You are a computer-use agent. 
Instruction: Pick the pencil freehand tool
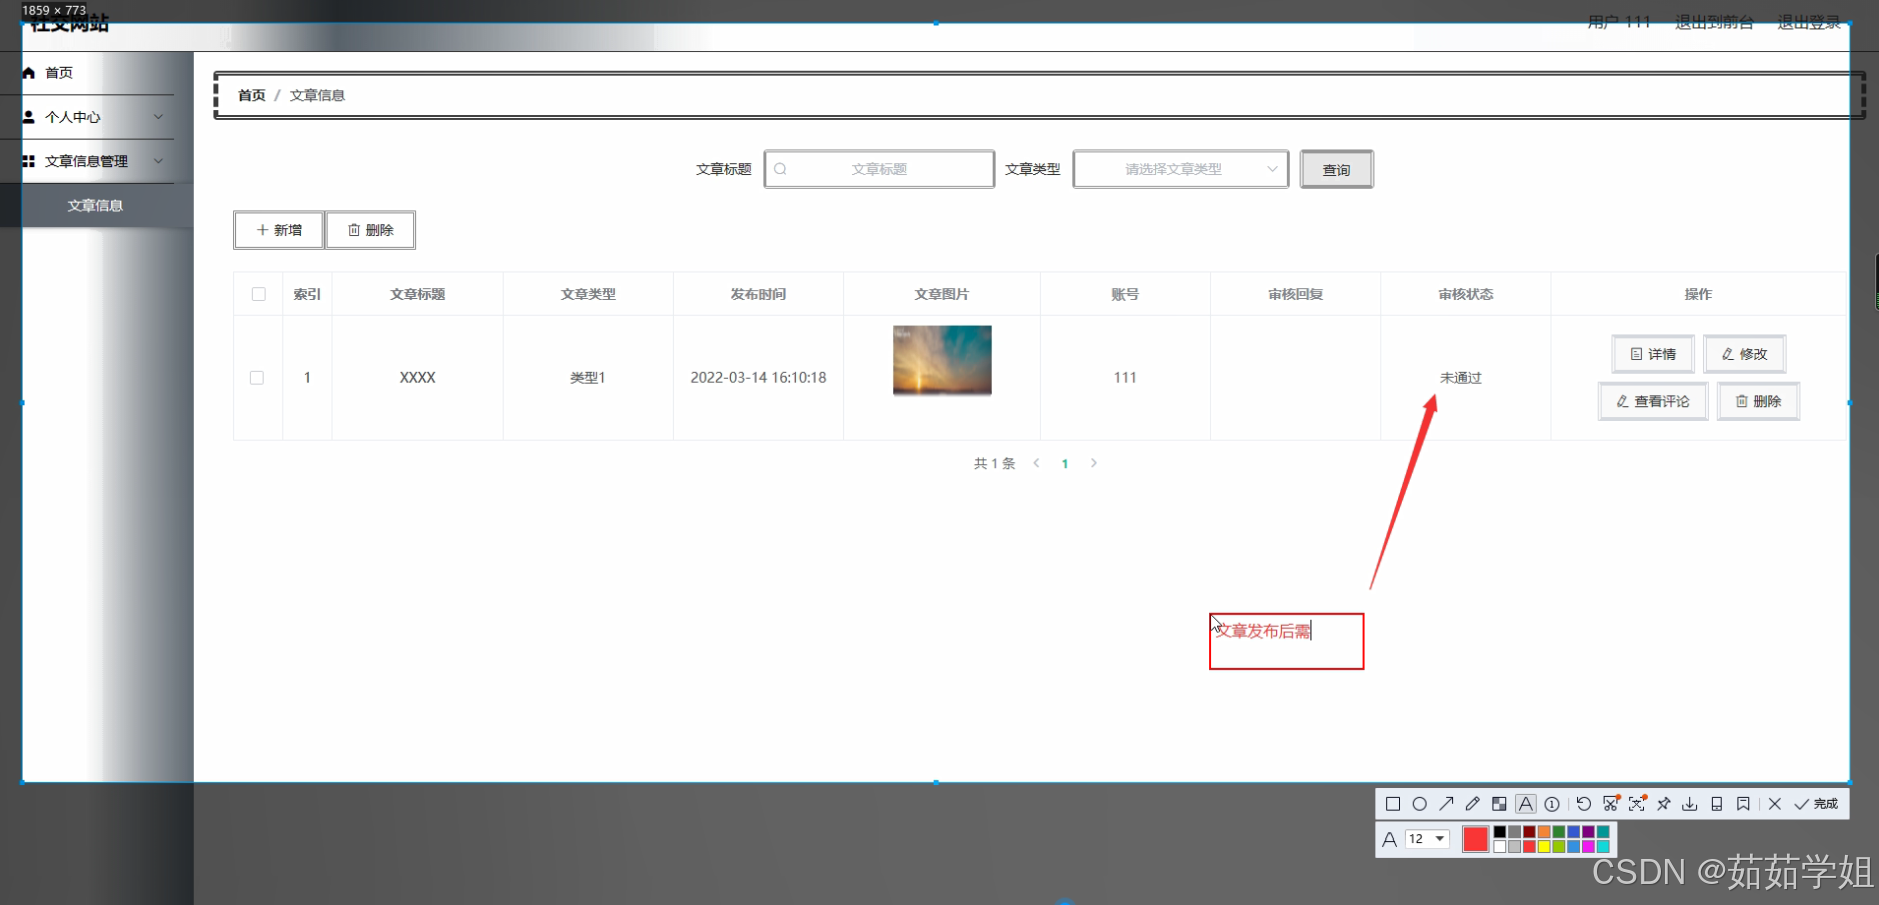point(1472,804)
